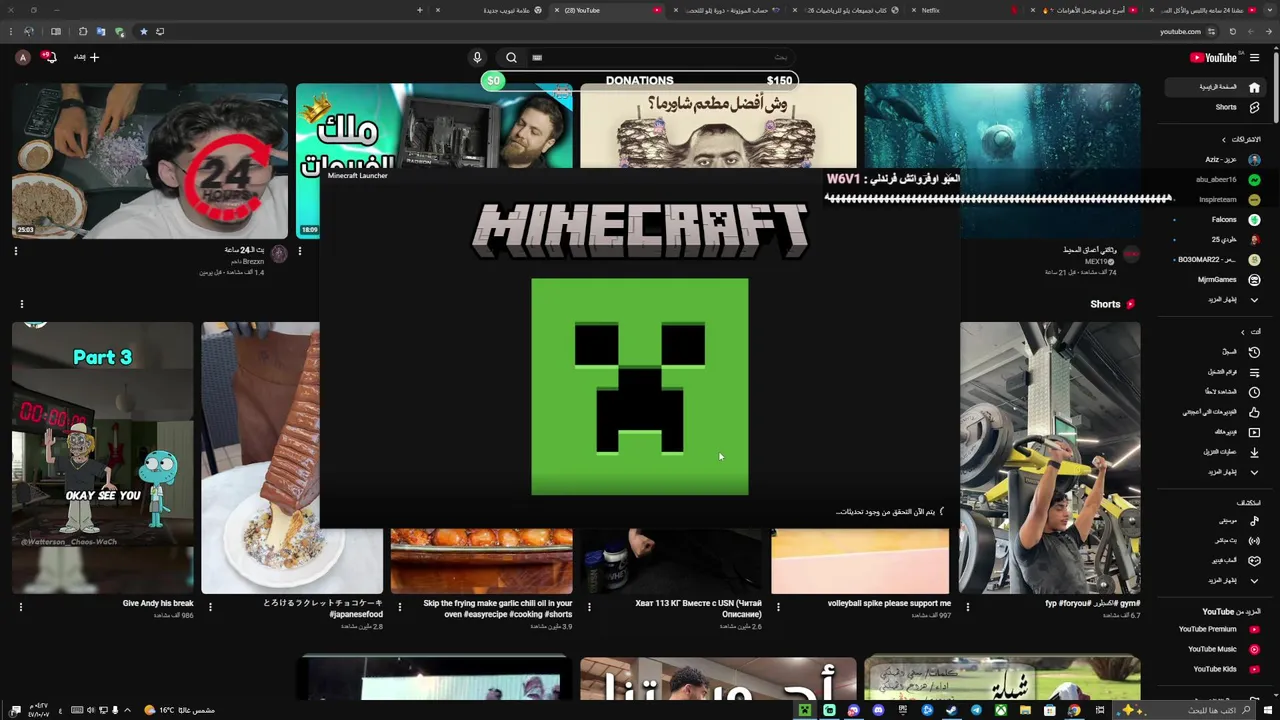
Task: Open the menu above the Shorts shelf
Action: 21,304
